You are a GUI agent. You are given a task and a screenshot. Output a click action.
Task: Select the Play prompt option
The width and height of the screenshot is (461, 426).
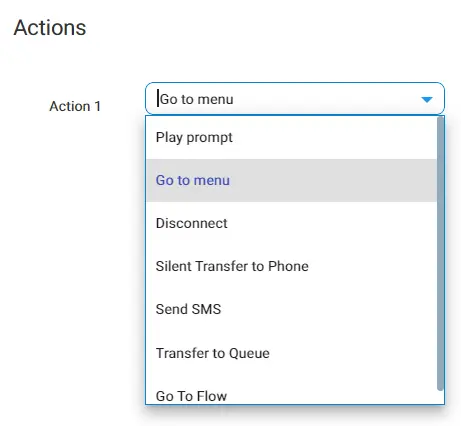click(x=291, y=138)
